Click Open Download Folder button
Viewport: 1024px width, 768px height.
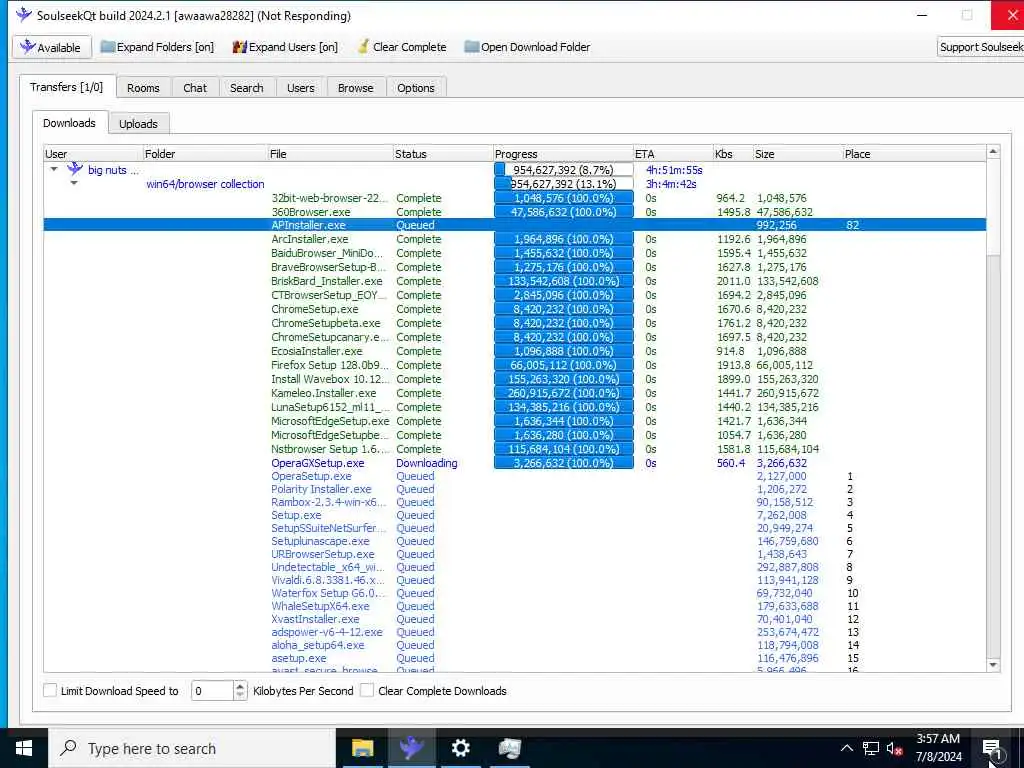coord(527,47)
